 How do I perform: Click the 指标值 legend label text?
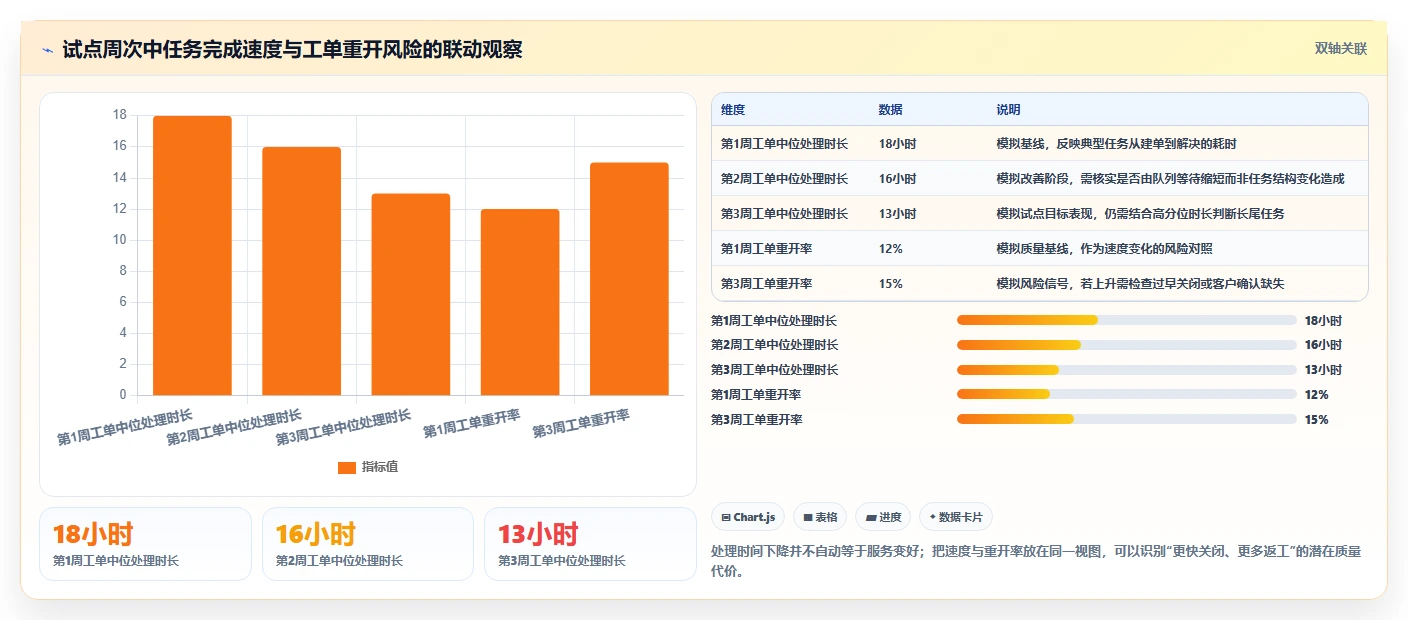pyautogui.click(x=380, y=467)
